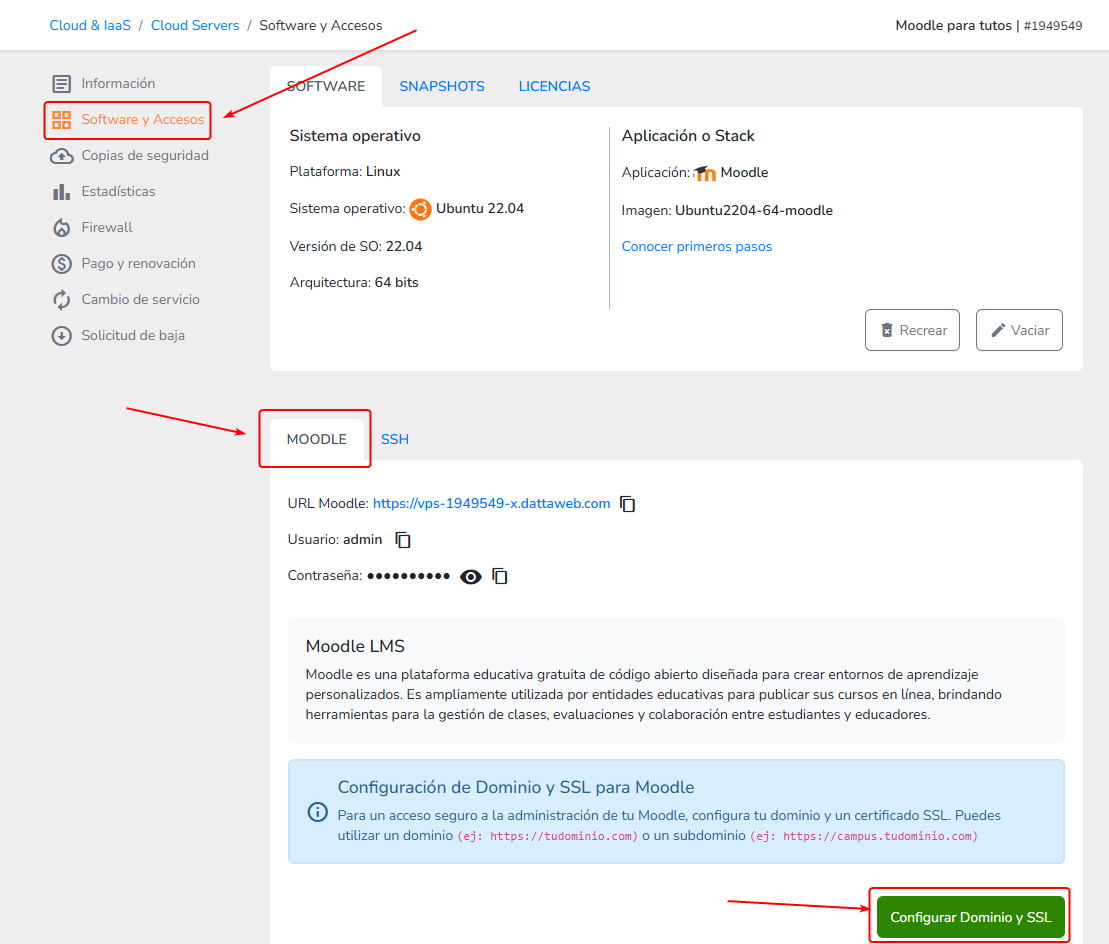The width and height of the screenshot is (1109, 944).
Task: Click the Arquitectura: 64 bits text
Action: click(354, 283)
